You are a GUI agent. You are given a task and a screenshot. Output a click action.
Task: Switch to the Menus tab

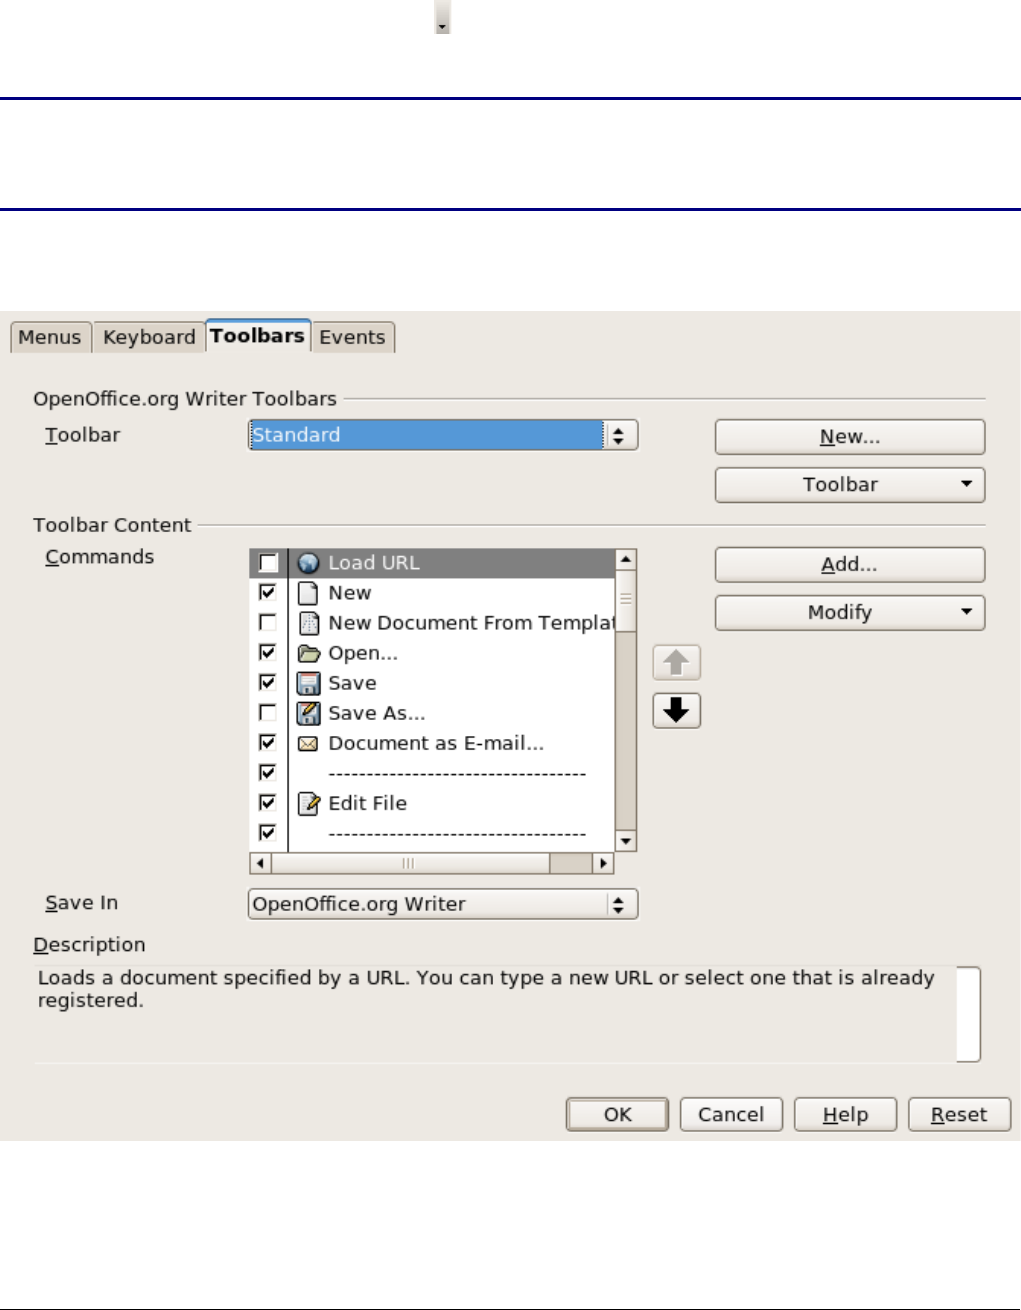(50, 337)
